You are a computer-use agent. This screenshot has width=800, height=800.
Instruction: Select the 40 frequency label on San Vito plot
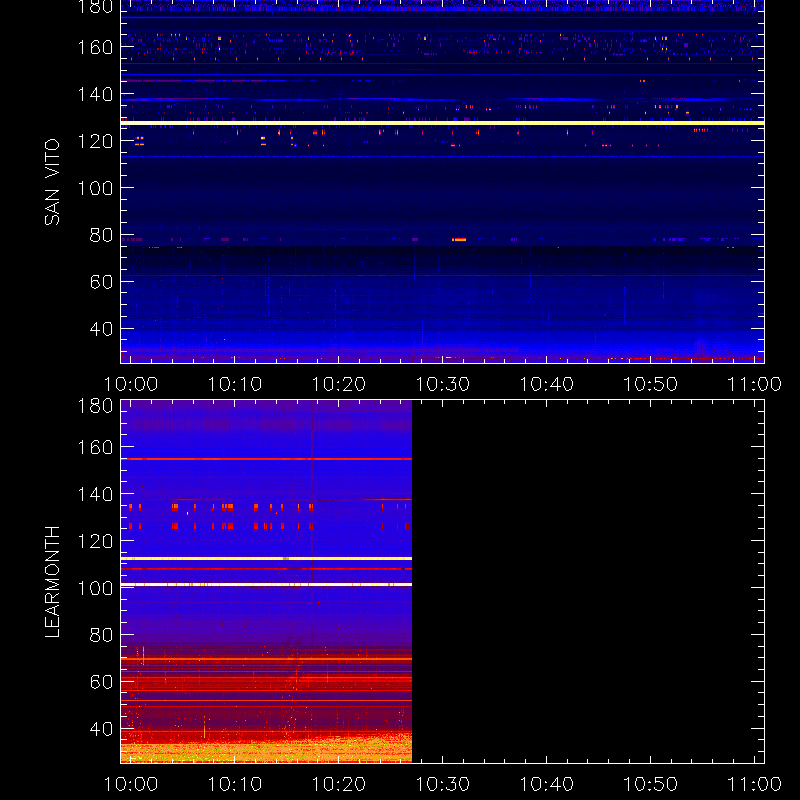(x=101, y=329)
